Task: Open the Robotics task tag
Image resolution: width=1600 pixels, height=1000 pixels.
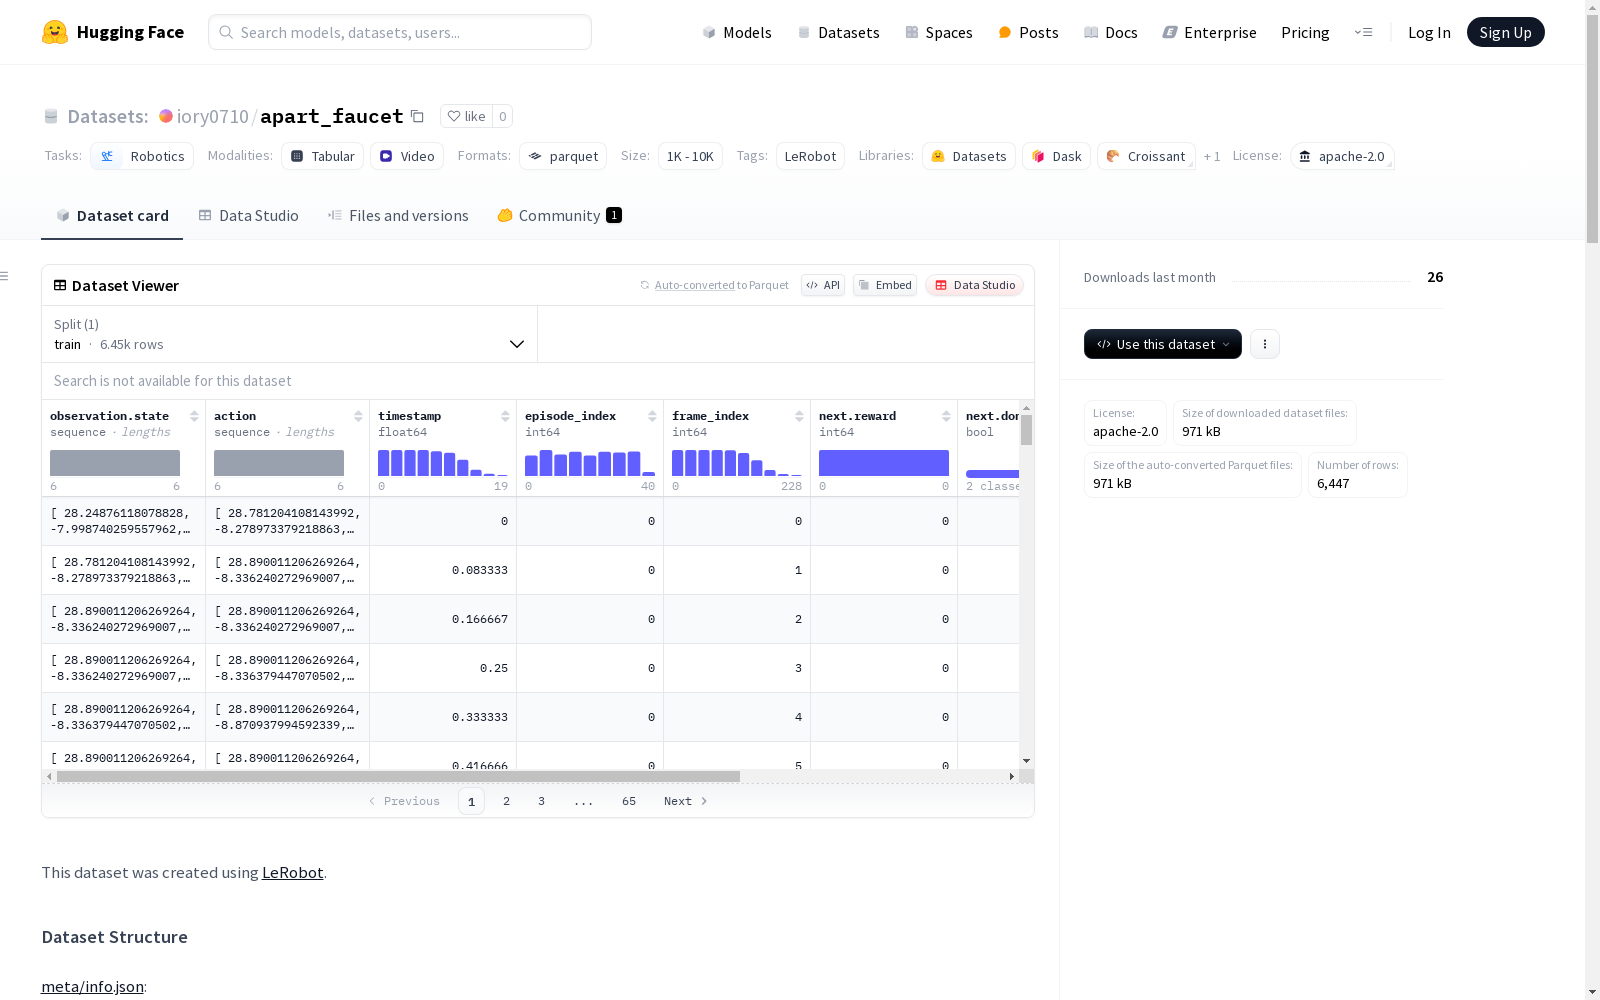Action: [142, 156]
